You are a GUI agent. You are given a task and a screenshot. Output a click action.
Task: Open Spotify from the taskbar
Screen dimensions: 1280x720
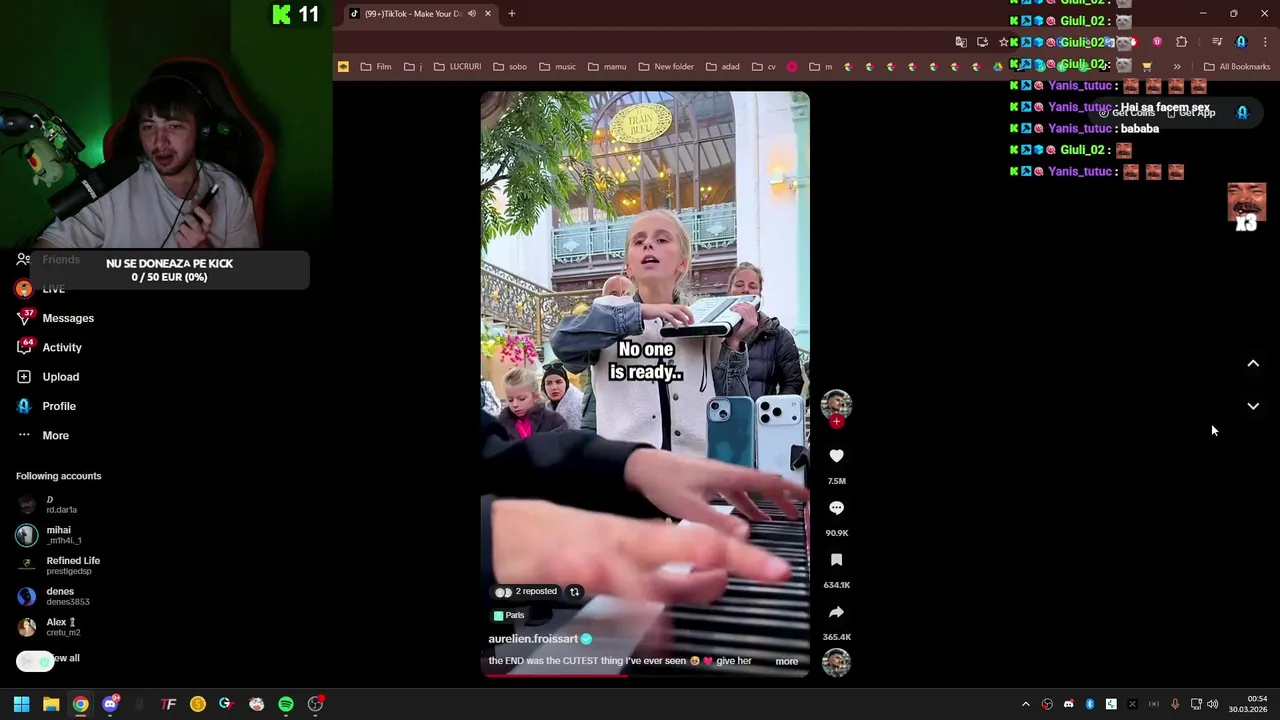pyautogui.click(x=286, y=704)
